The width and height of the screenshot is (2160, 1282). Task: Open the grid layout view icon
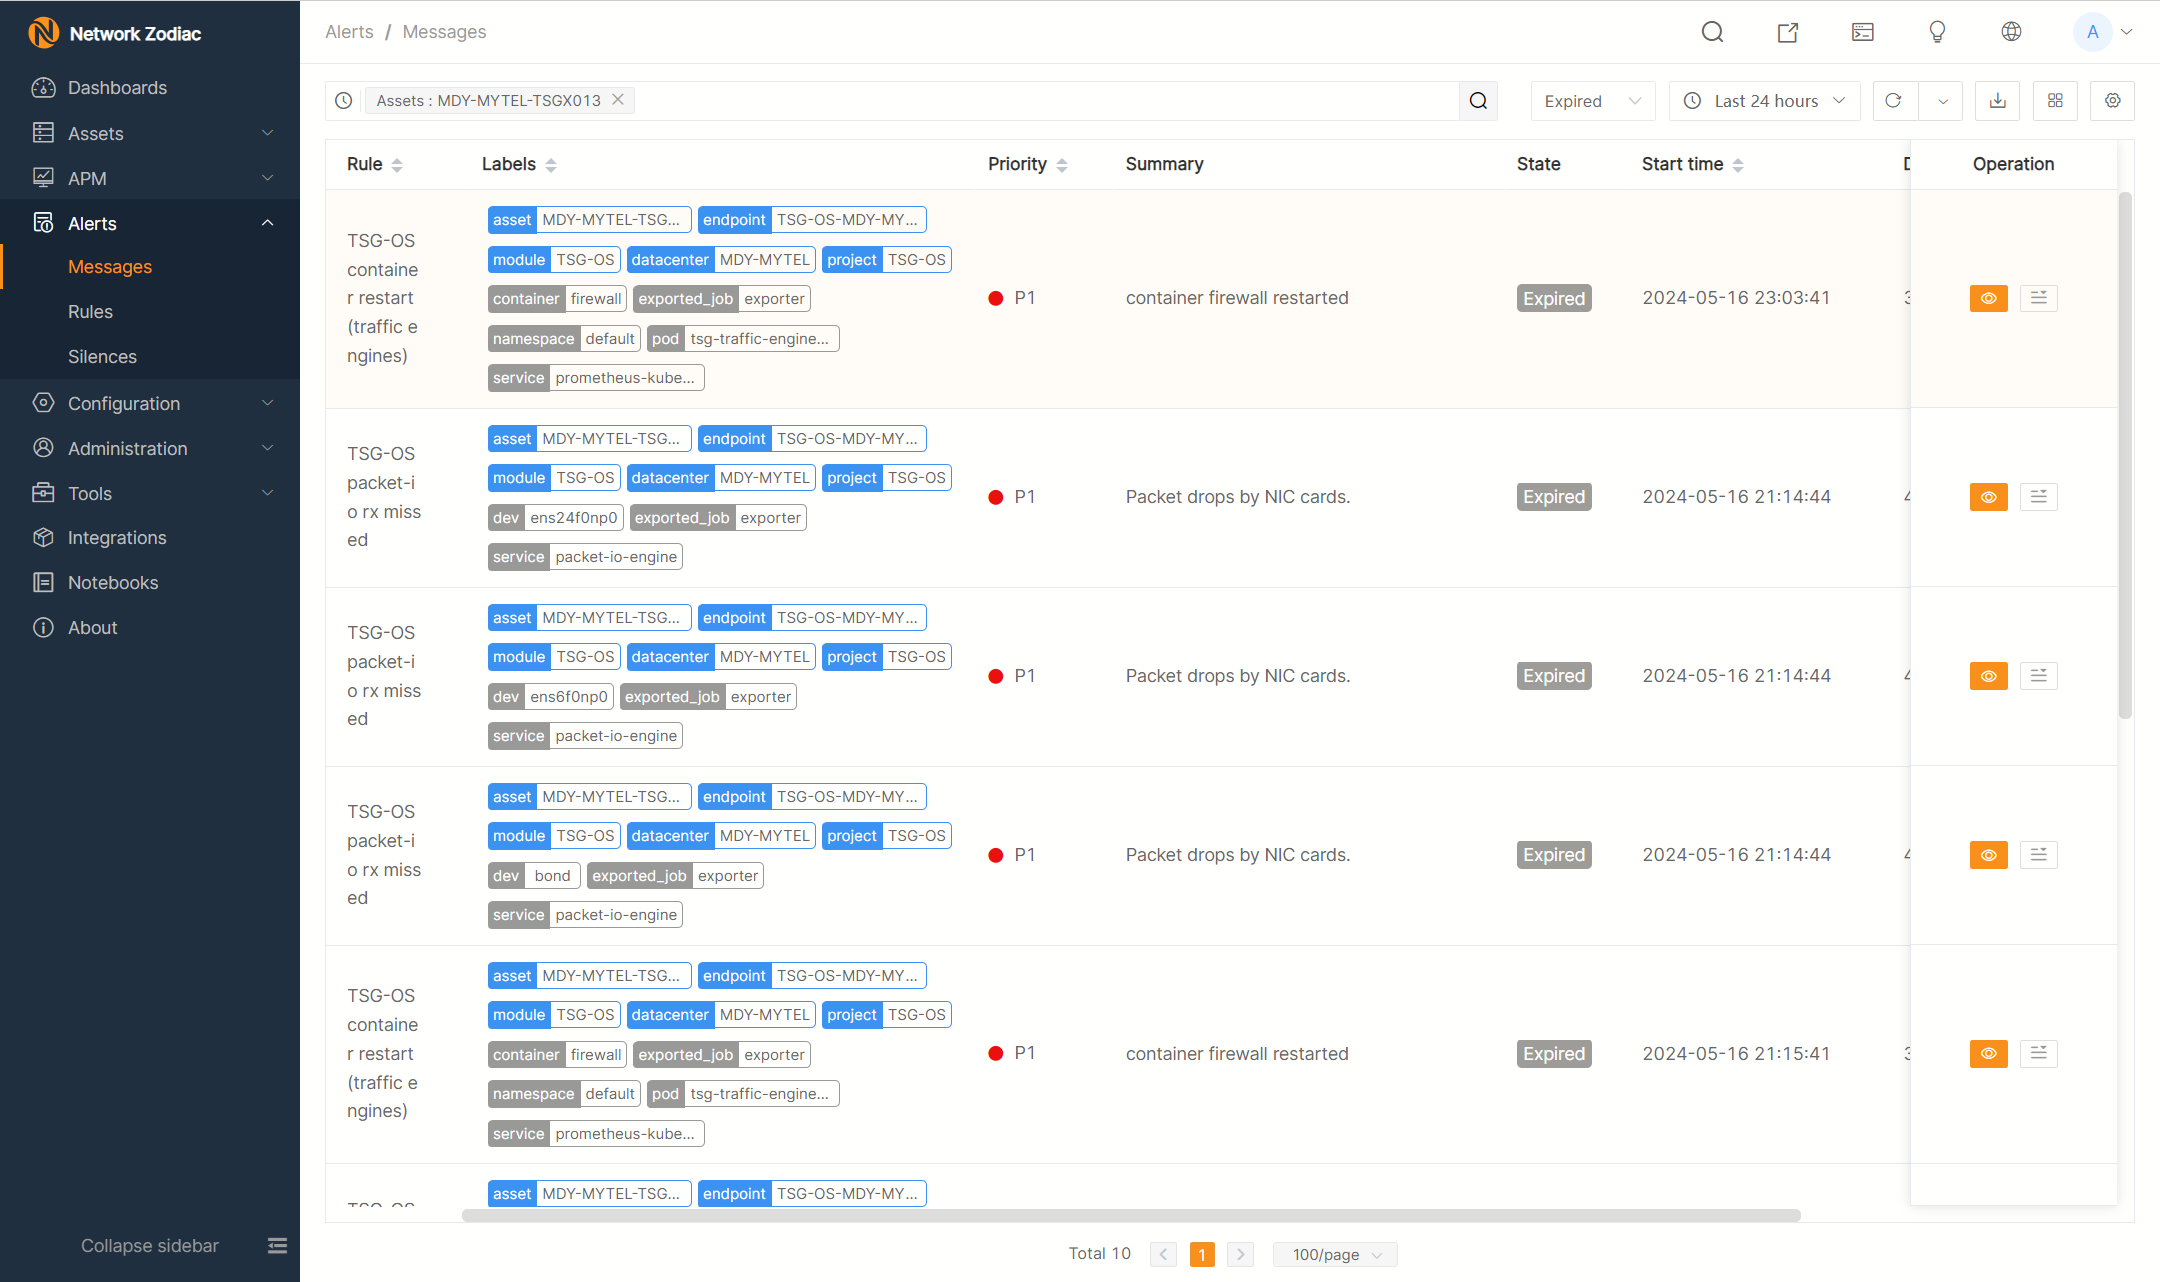point(2055,101)
